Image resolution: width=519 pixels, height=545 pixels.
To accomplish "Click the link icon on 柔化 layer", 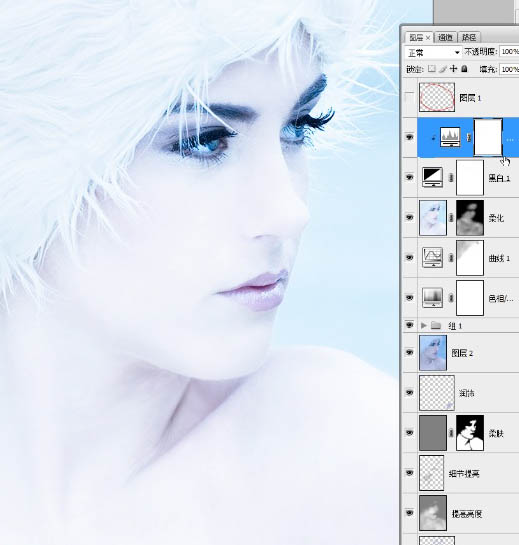I will coord(451,218).
